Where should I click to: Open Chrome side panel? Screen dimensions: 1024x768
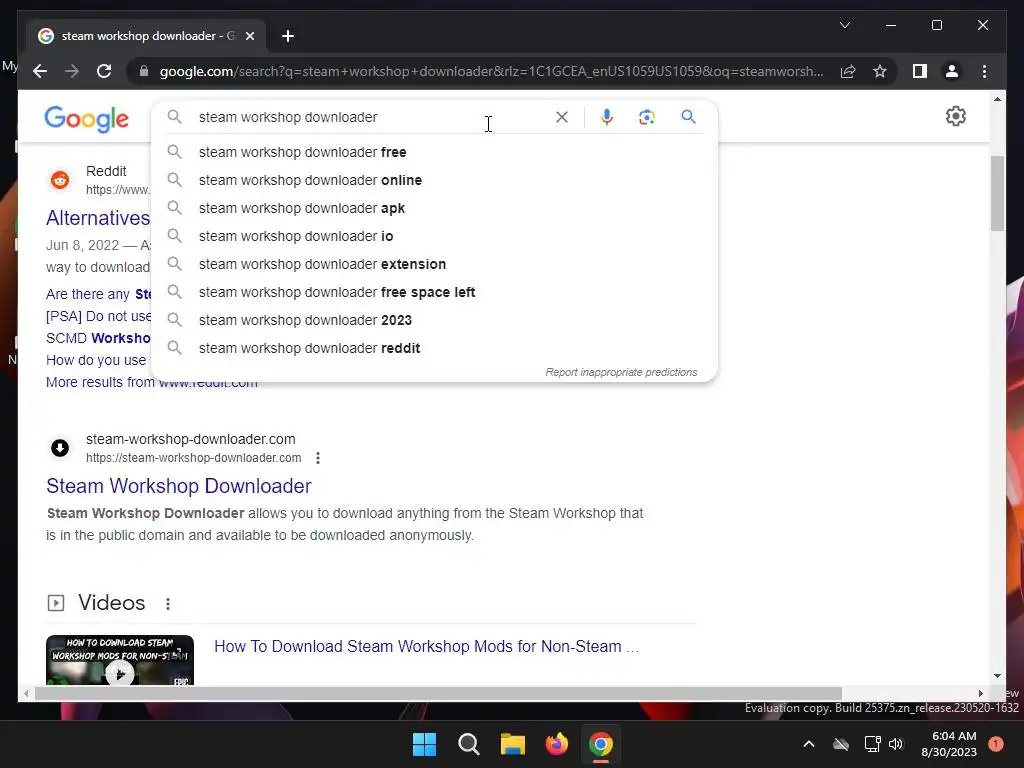coord(920,71)
